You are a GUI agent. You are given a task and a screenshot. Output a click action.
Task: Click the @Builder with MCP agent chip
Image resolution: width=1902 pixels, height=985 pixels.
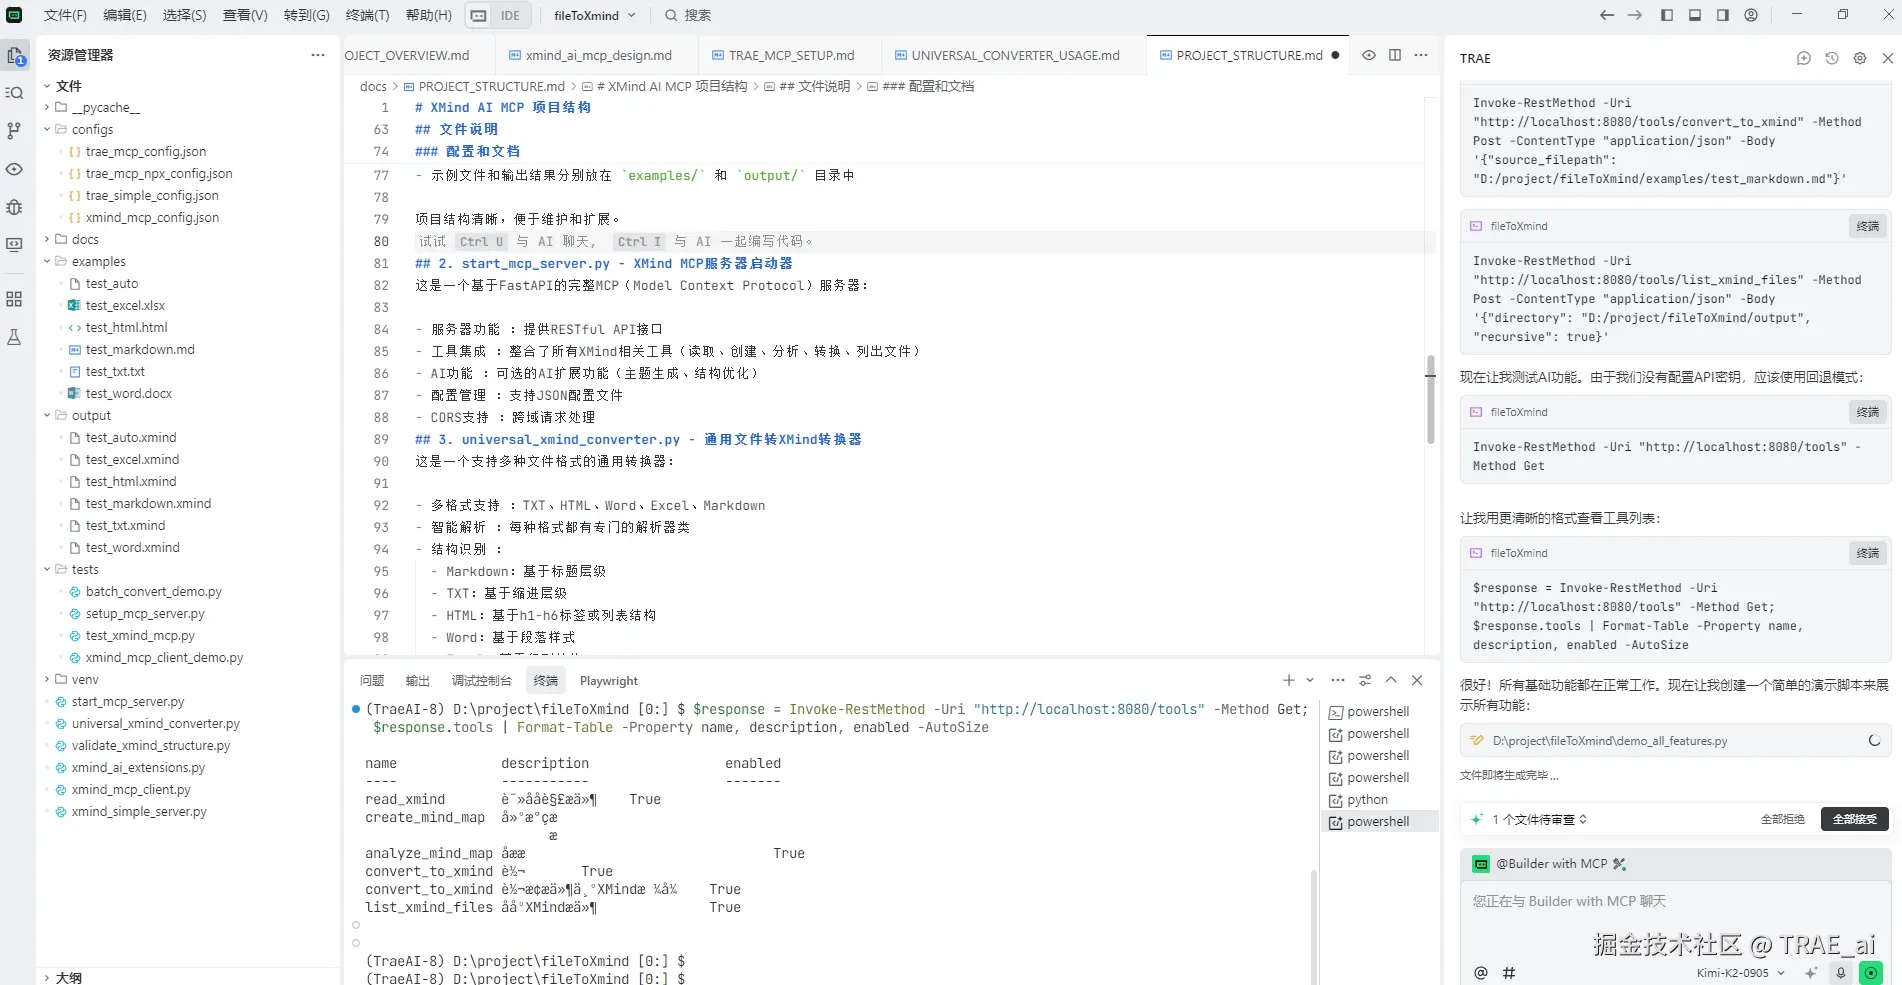pos(1551,864)
